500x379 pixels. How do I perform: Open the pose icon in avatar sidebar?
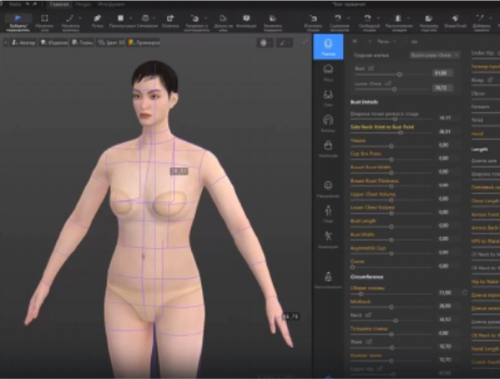click(x=328, y=213)
